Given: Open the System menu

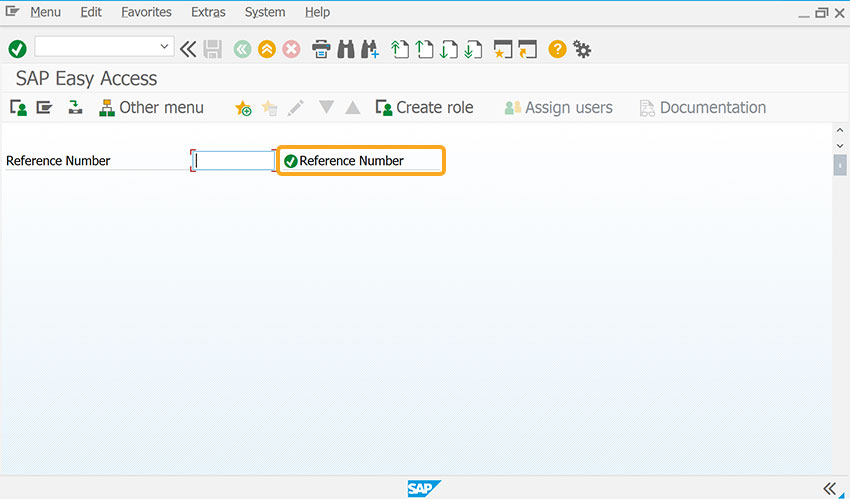Looking at the screenshot, I should tap(265, 12).
